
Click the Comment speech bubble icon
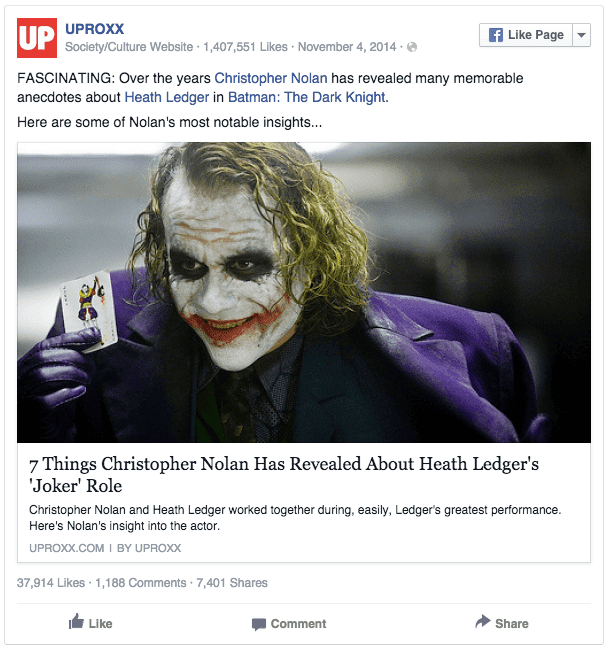[259, 624]
